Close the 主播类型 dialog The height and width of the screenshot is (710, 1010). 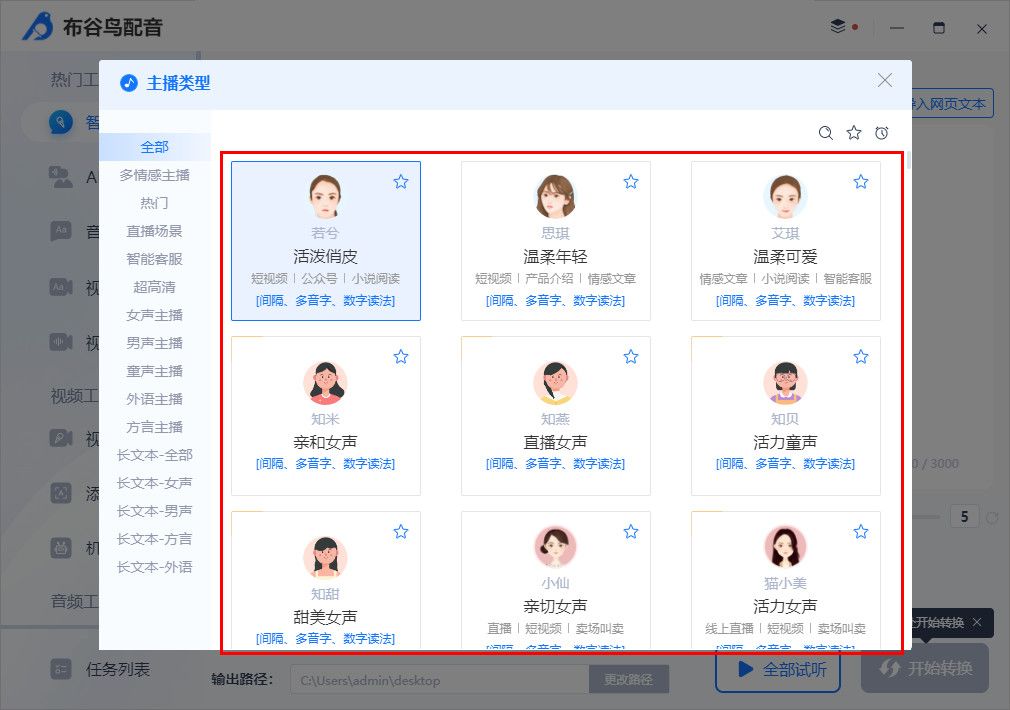click(x=884, y=80)
